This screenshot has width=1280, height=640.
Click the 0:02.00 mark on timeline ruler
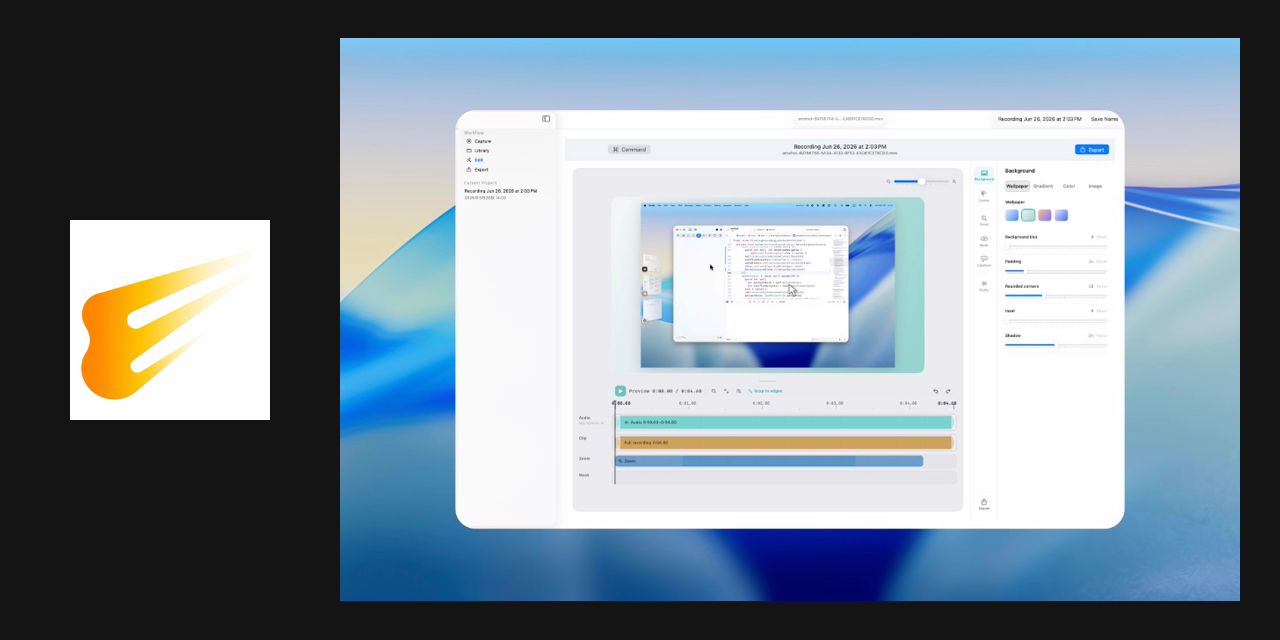pos(761,403)
